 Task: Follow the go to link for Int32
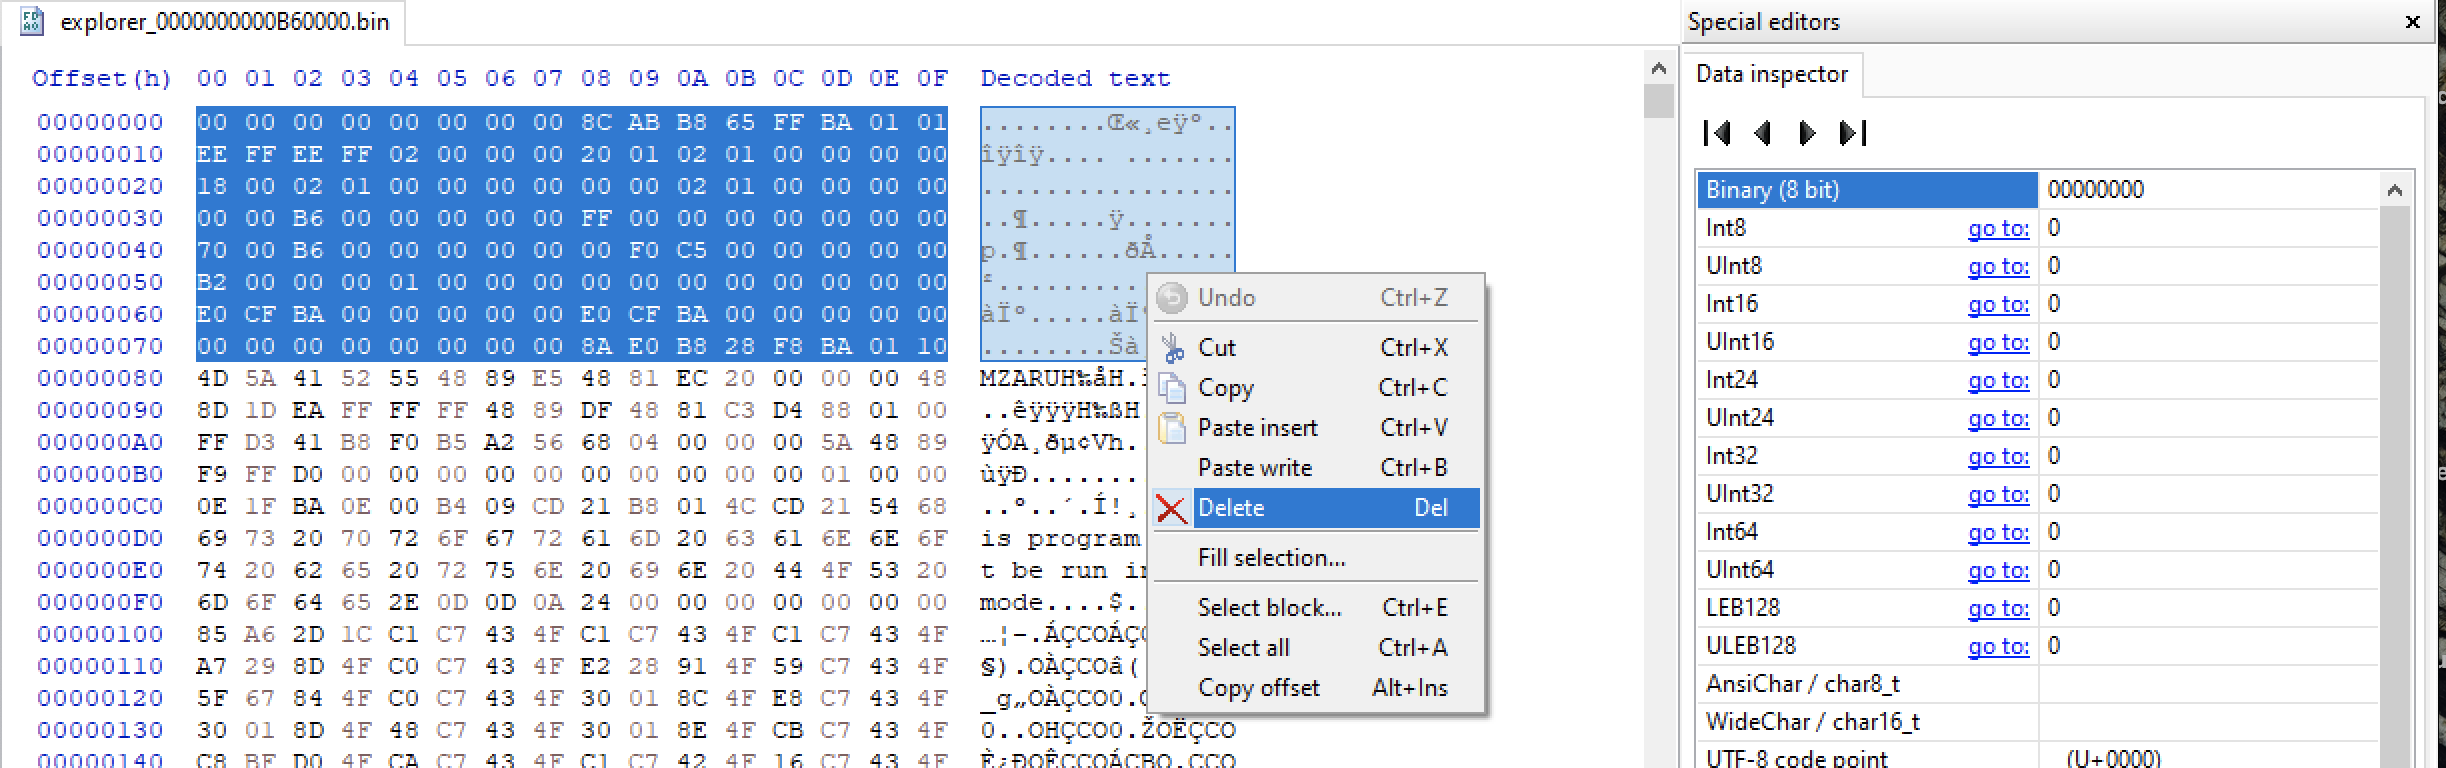click(x=1998, y=456)
